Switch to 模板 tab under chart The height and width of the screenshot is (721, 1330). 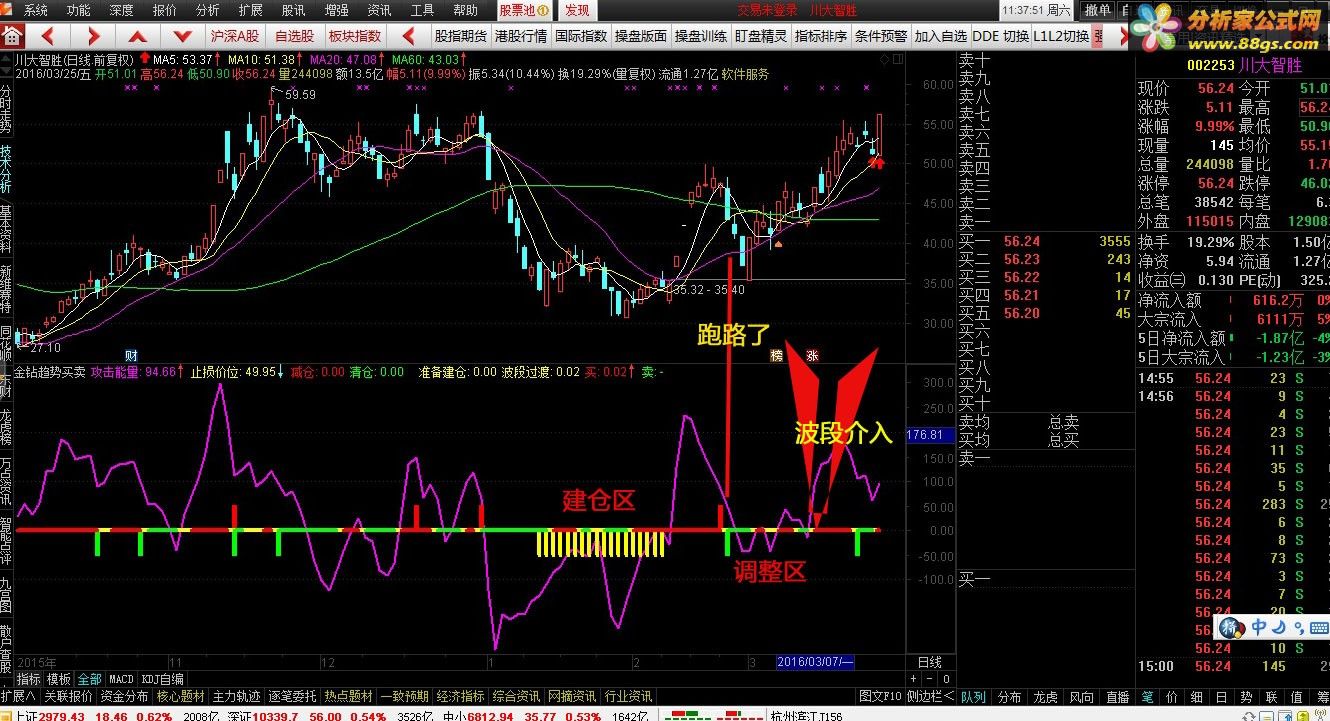[59, 679]
